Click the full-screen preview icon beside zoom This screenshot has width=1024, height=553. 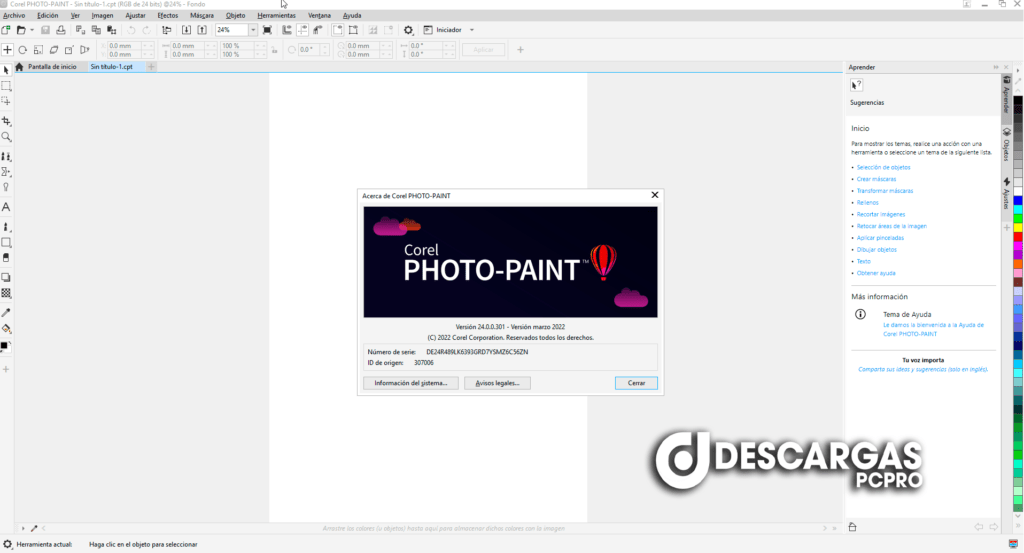(267, 30)
